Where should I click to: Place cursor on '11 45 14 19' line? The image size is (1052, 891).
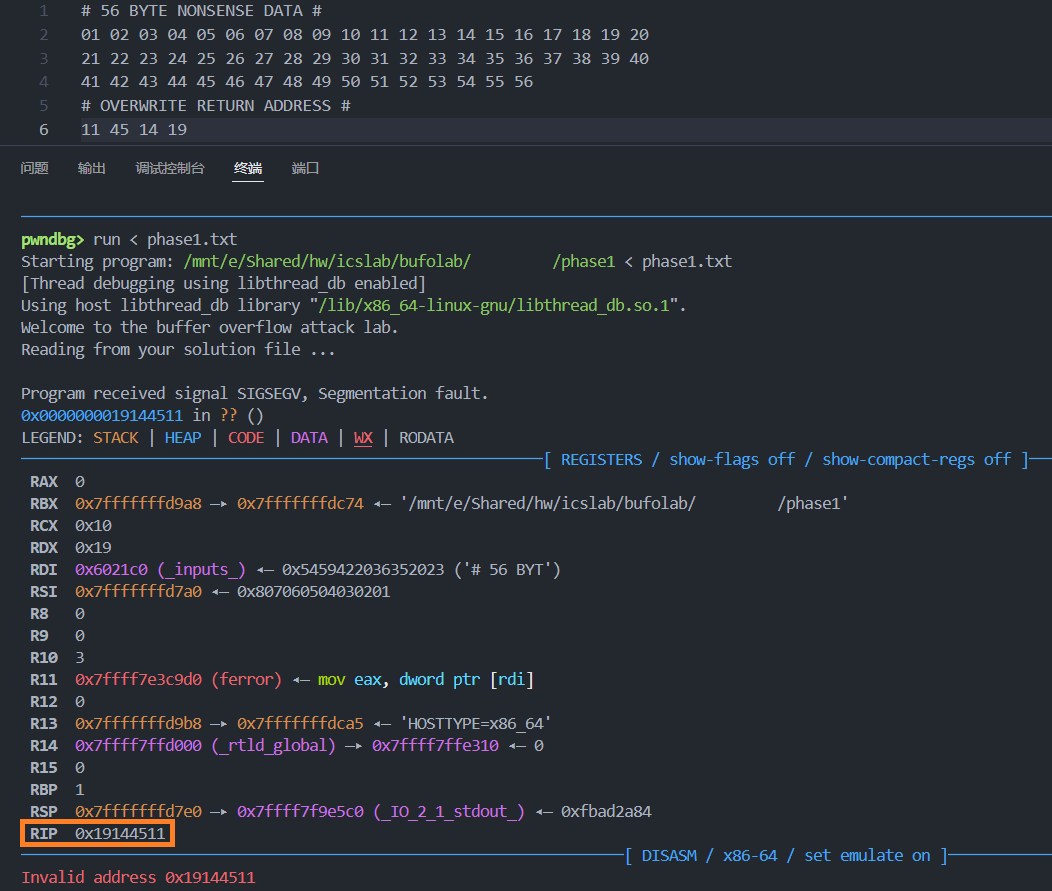click(134, 130)
